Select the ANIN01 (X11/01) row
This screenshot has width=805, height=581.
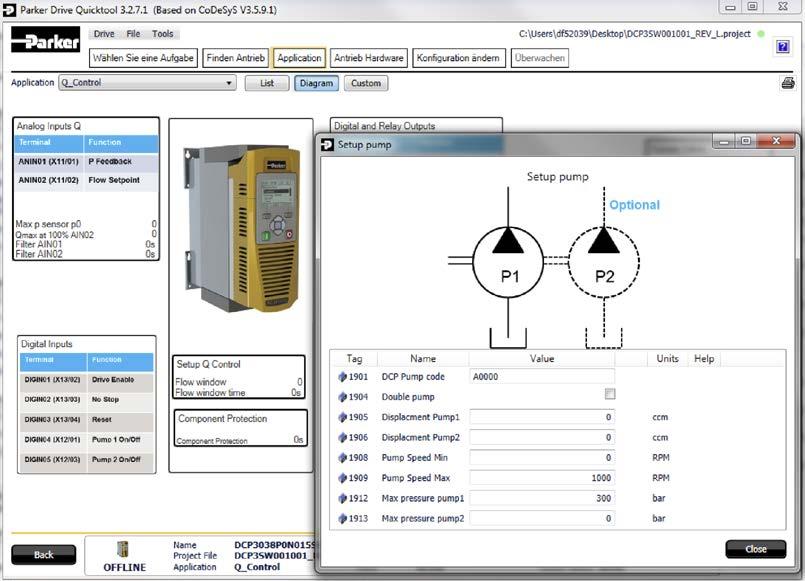pyautogui.click(x=86, y=162)
